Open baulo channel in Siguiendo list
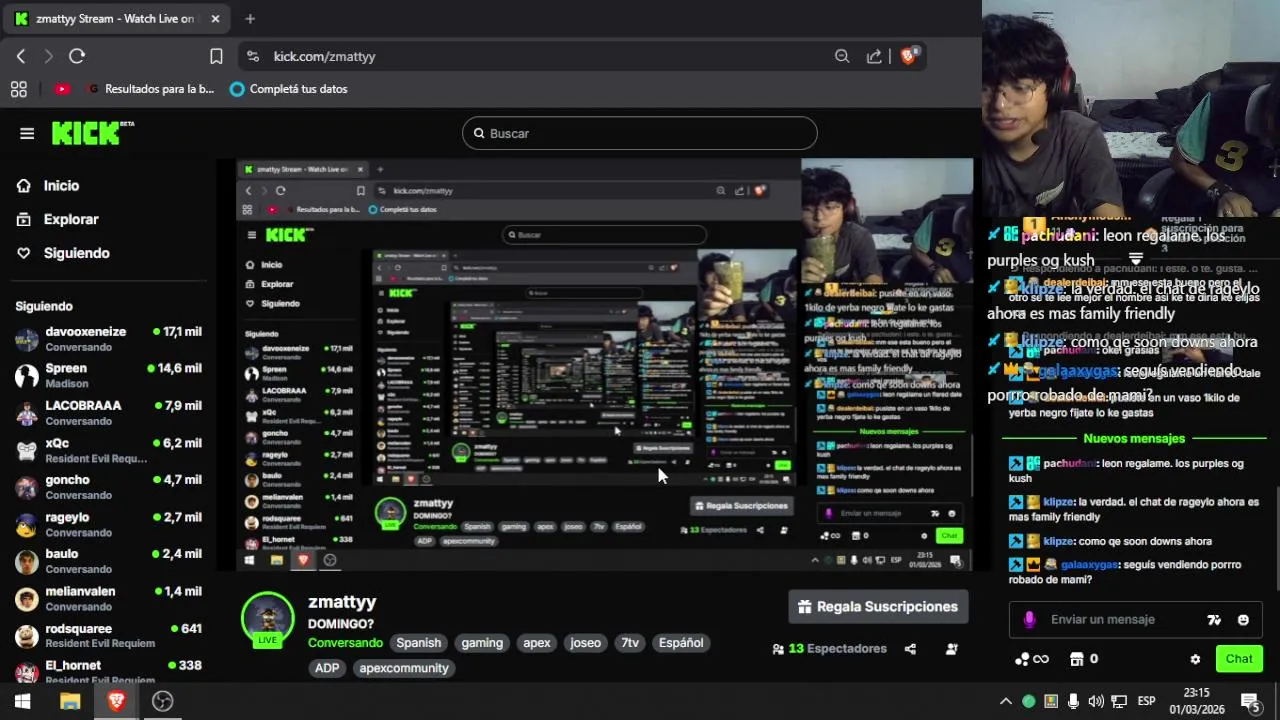1280x720 pixels. [108, 561]
